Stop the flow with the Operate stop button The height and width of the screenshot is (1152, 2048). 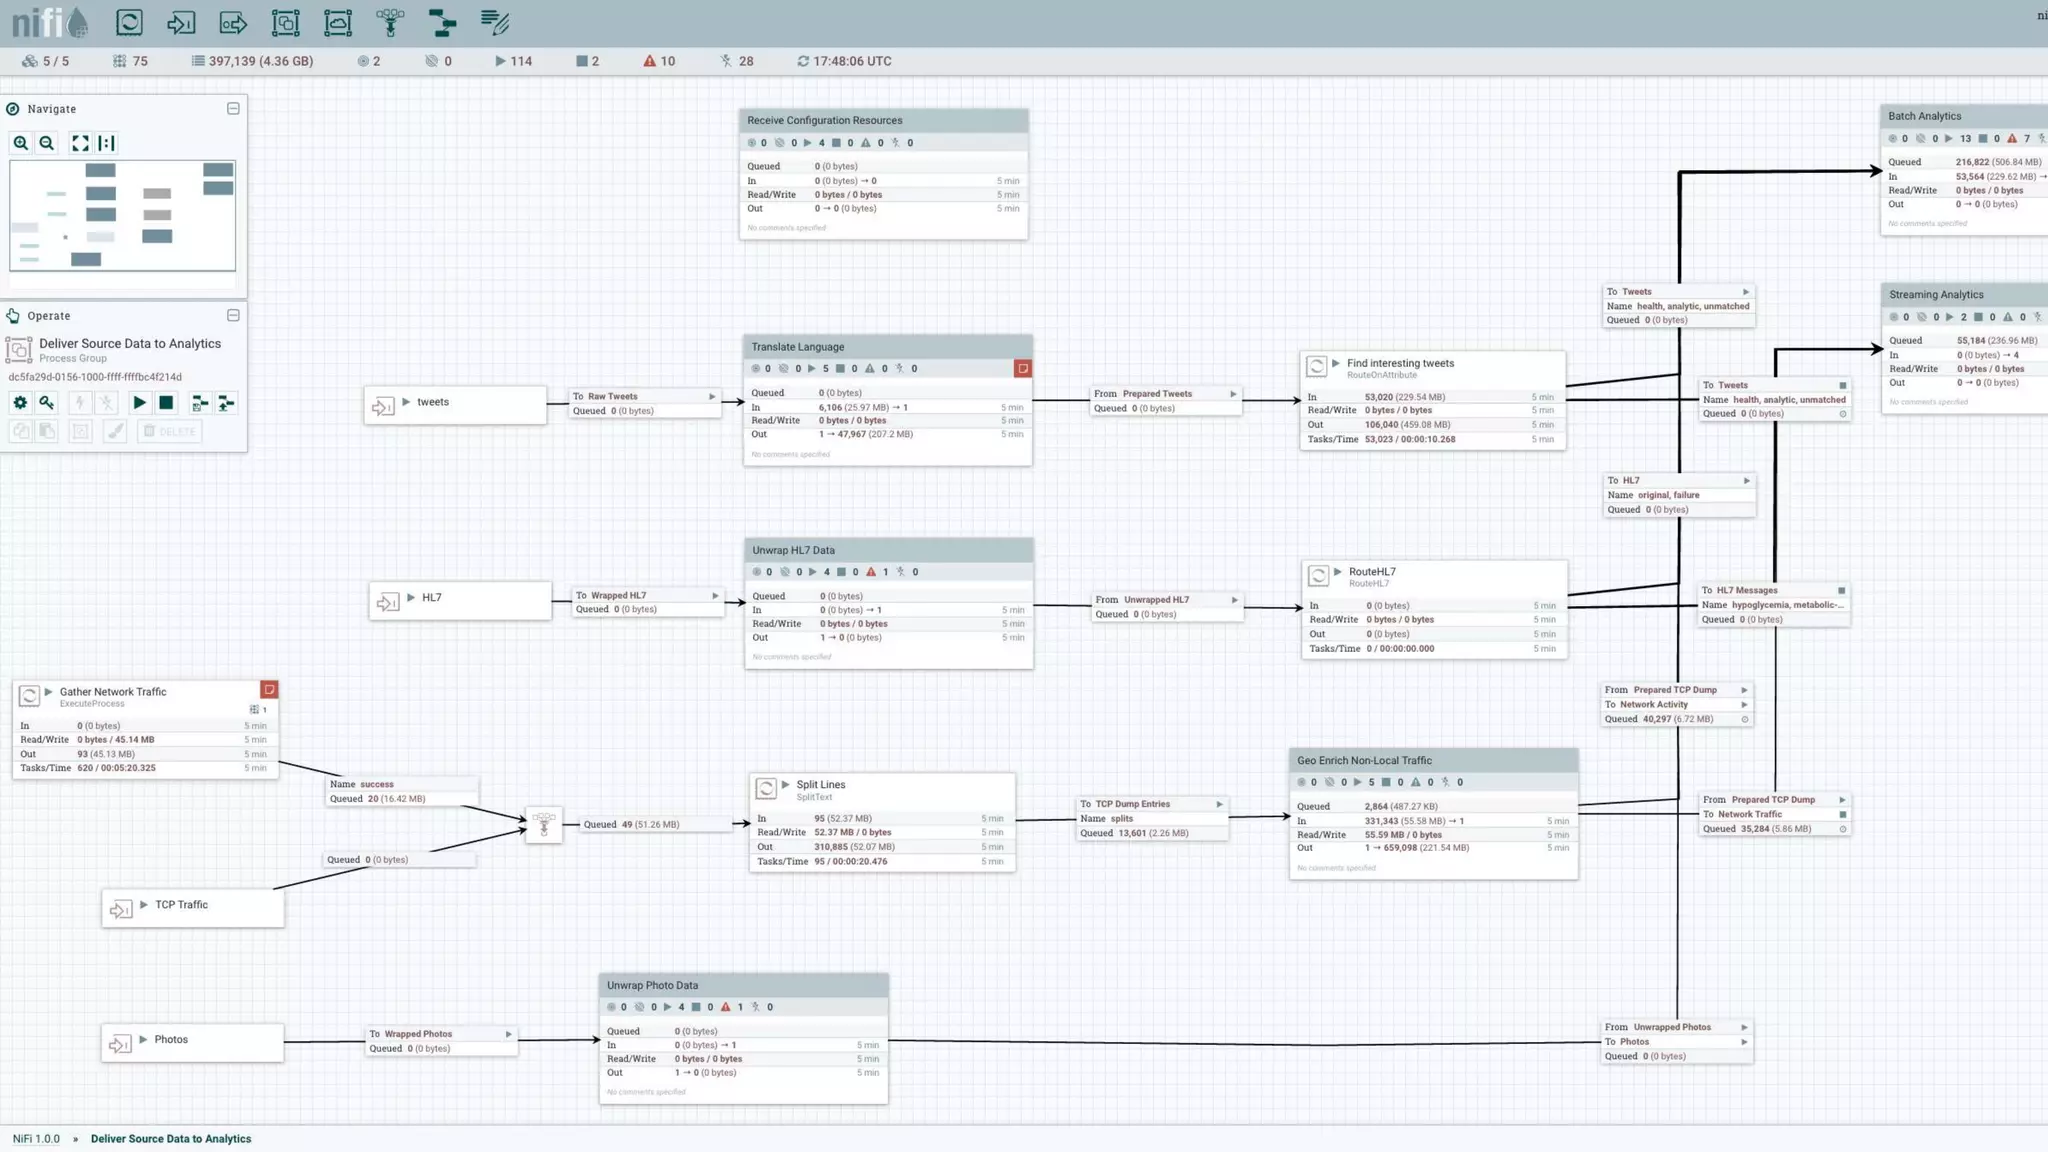coord(166,403)
